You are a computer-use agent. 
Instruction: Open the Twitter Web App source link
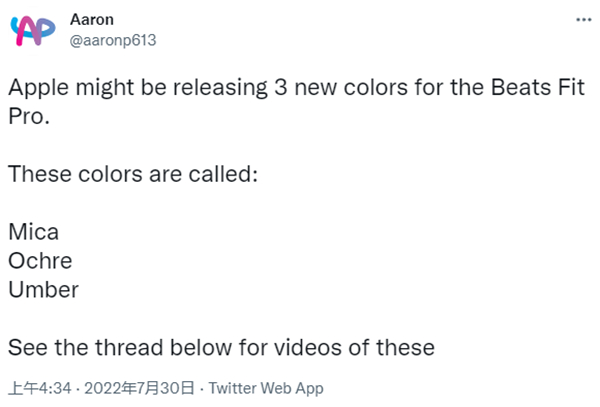268,387
